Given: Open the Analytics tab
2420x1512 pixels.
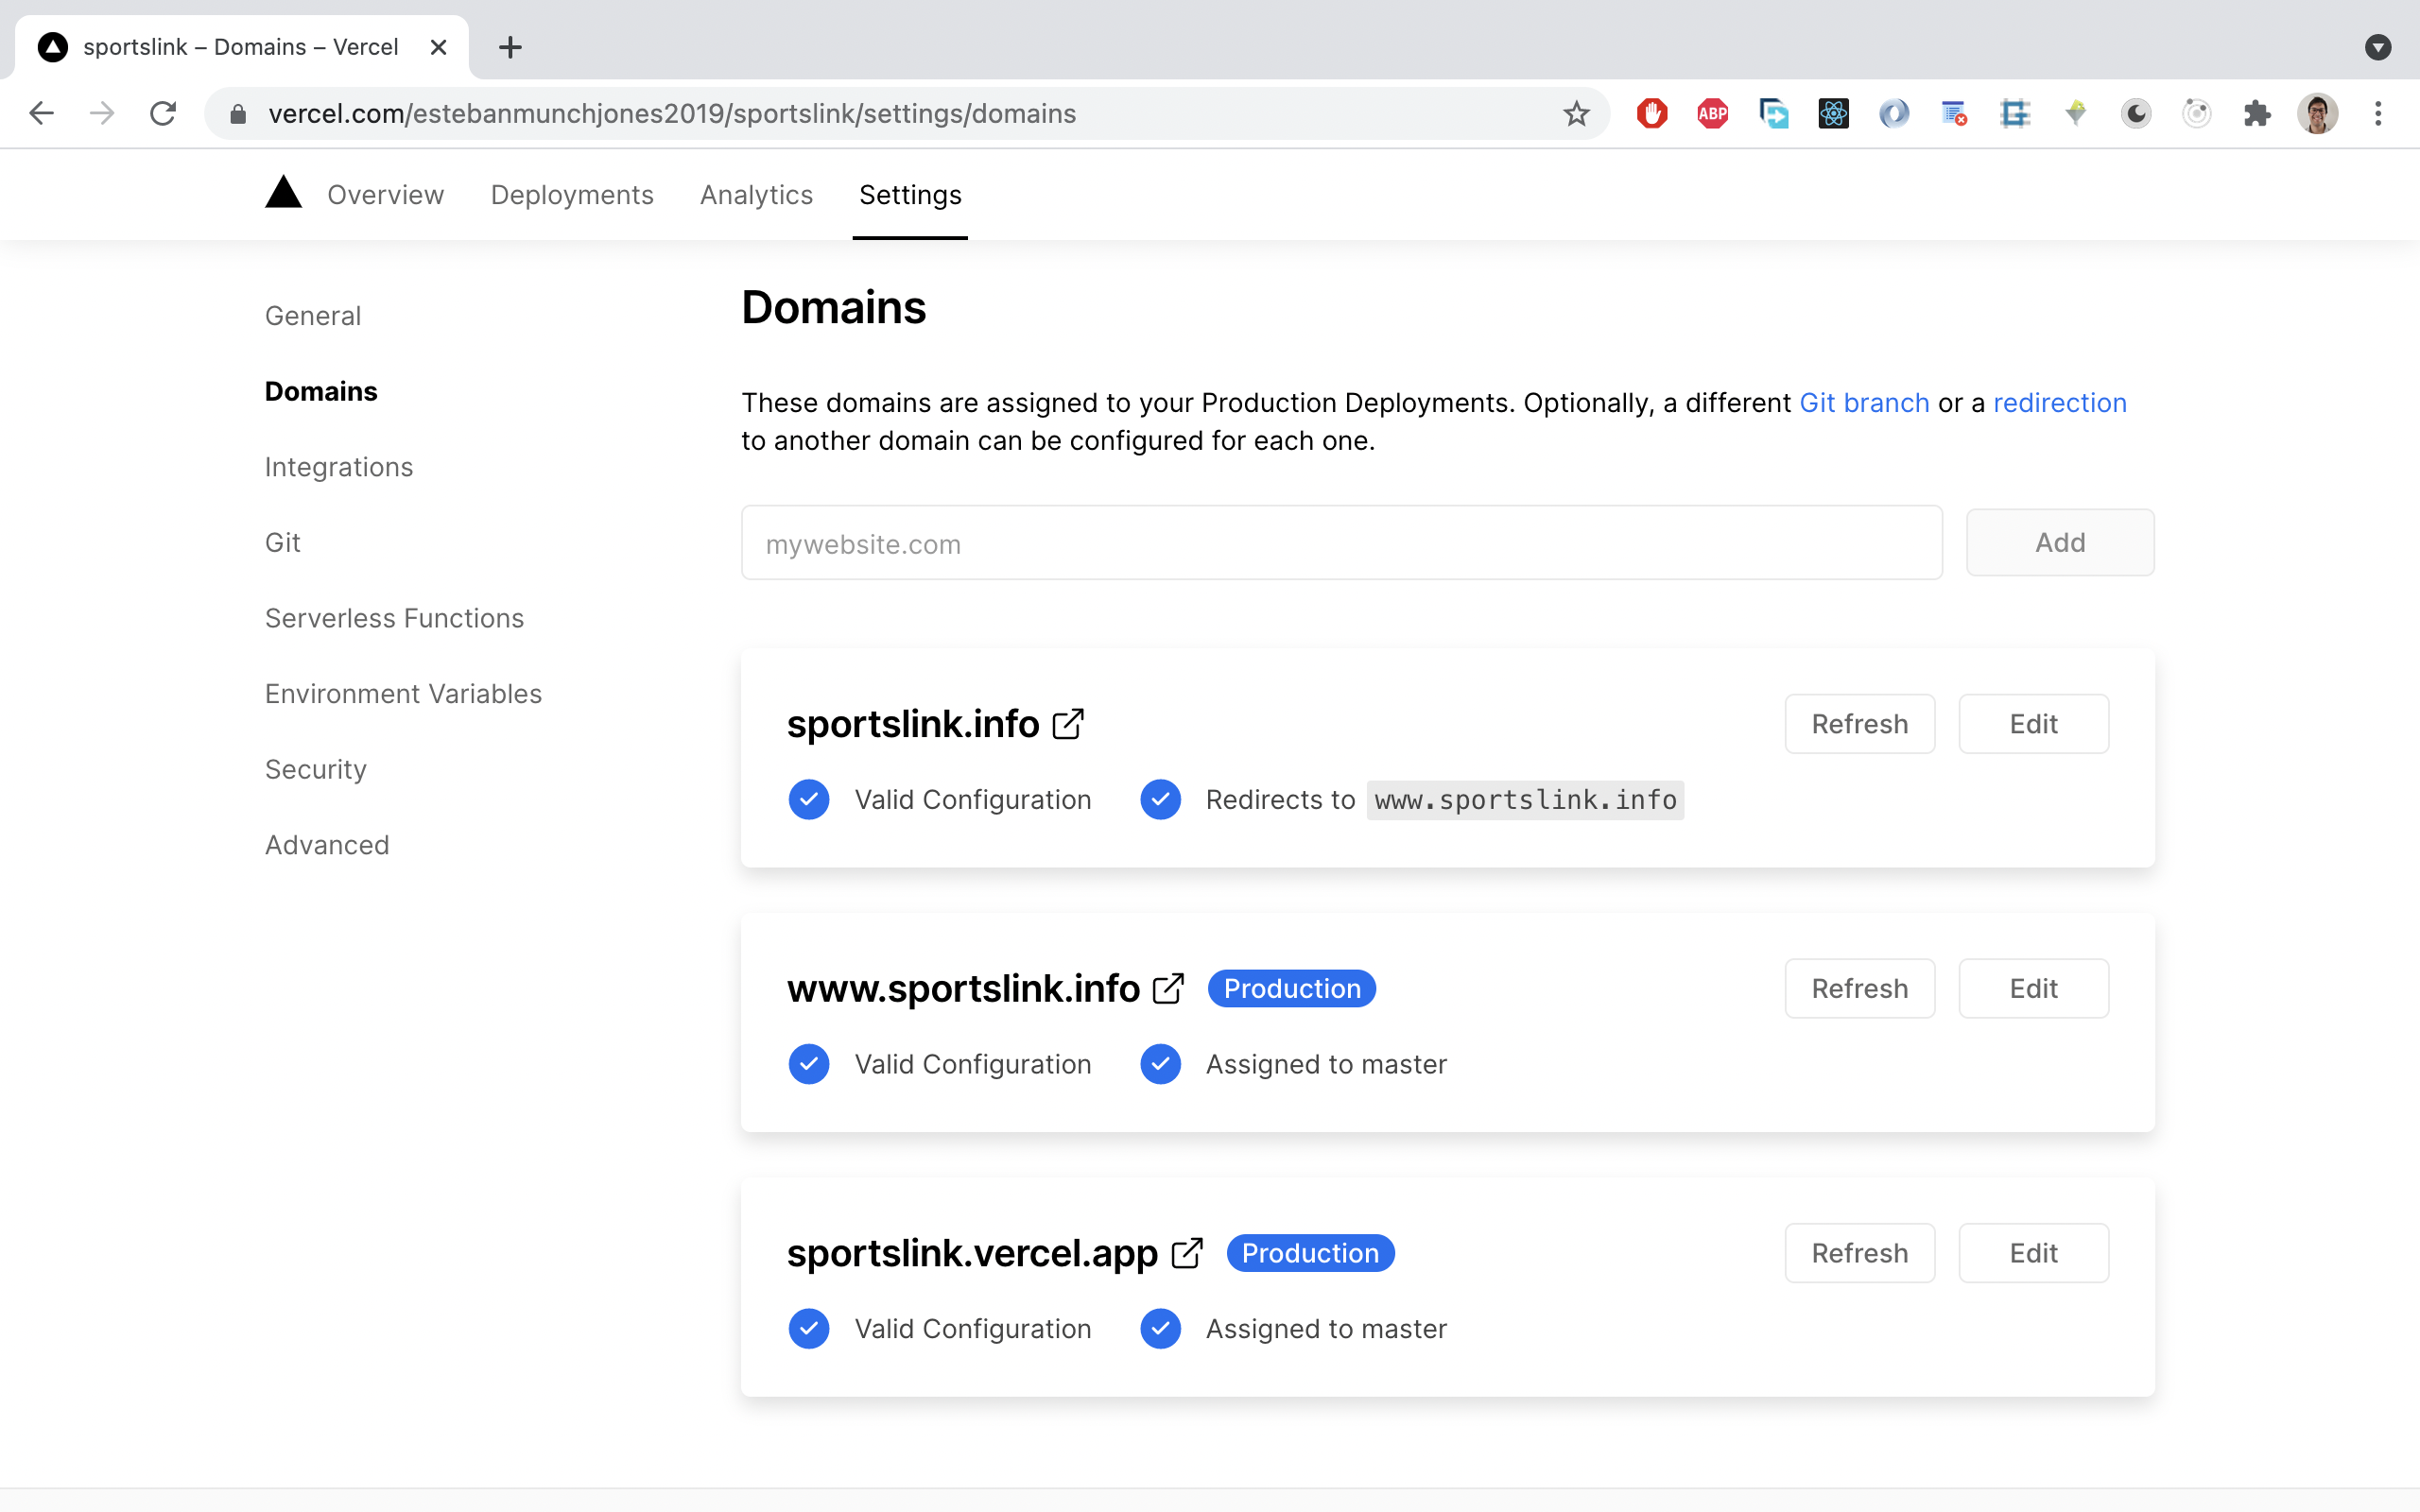Looking at the screenshot, I should coord(755,194).
